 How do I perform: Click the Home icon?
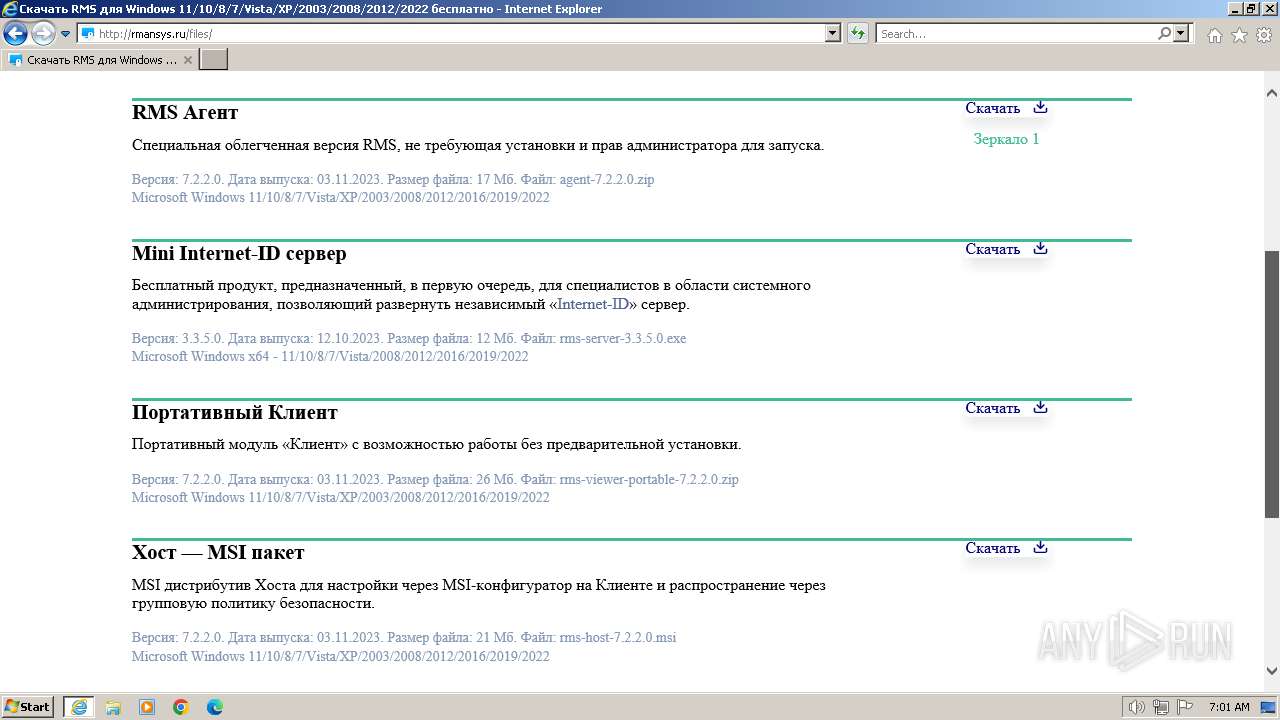tap(1214, 35)
